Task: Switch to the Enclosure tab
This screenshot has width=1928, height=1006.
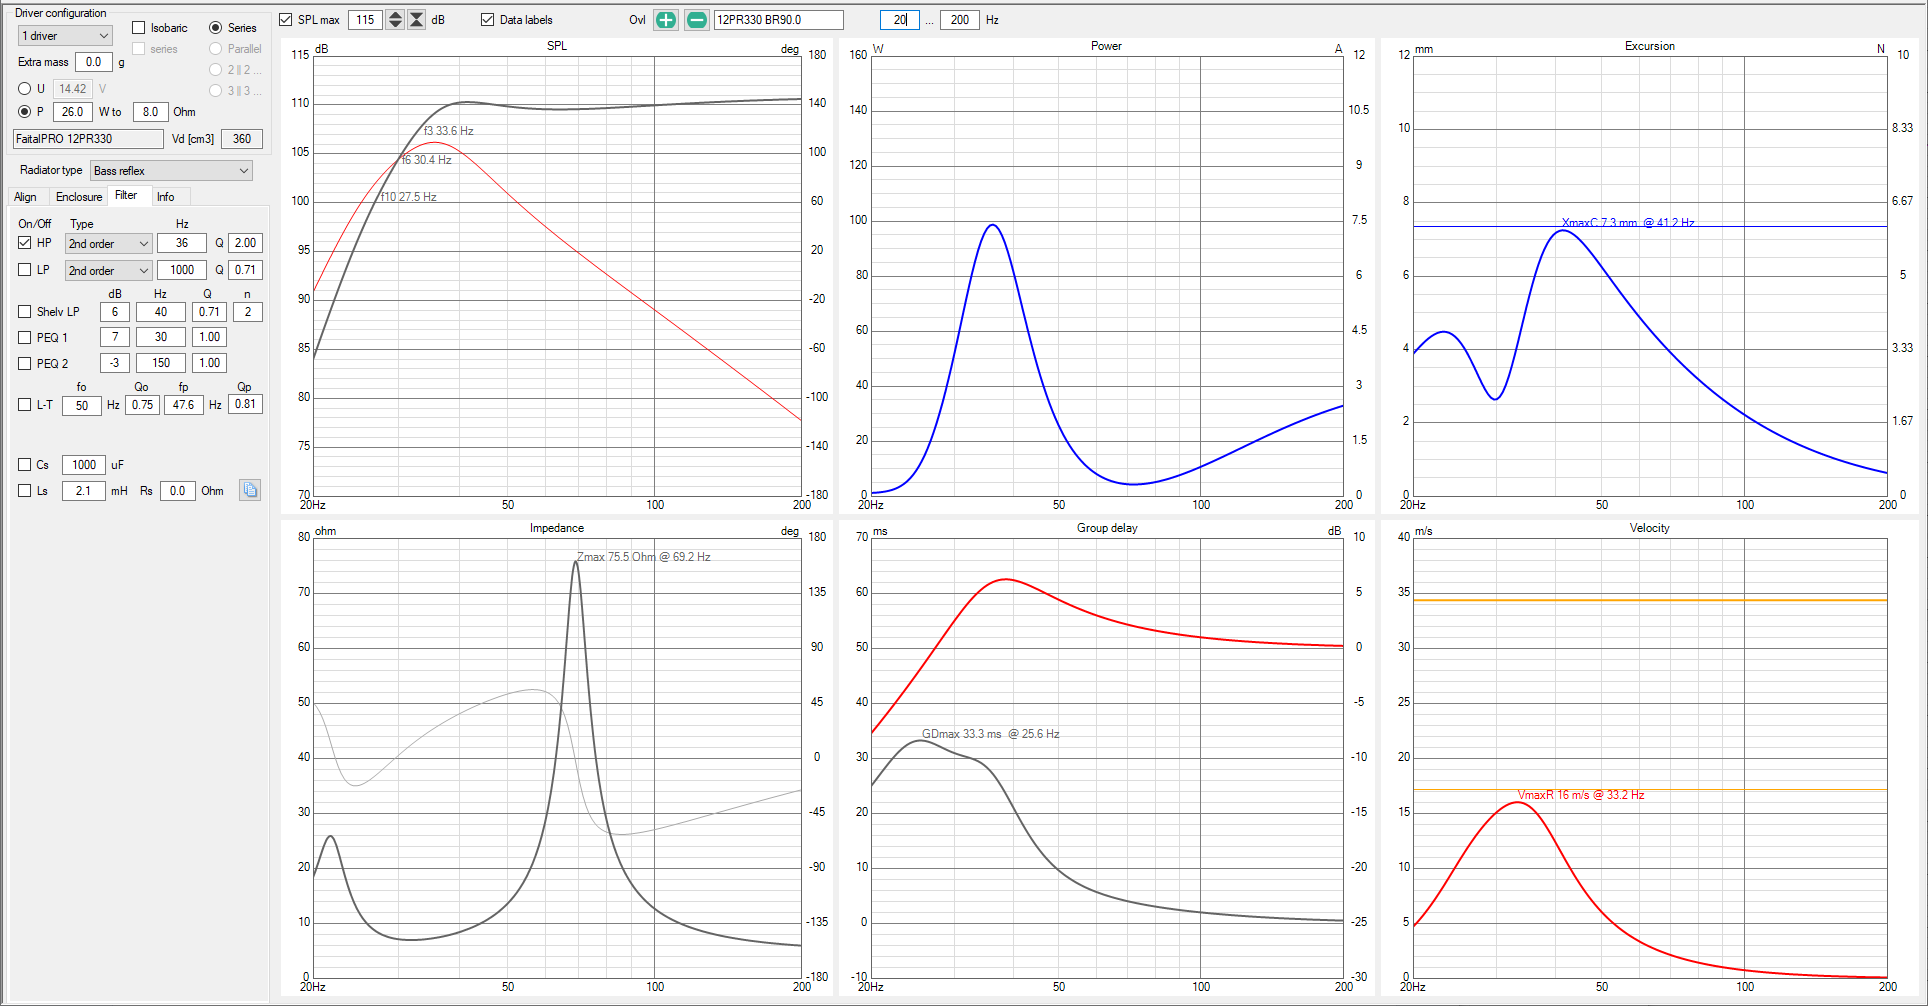Action: [79, 197]
